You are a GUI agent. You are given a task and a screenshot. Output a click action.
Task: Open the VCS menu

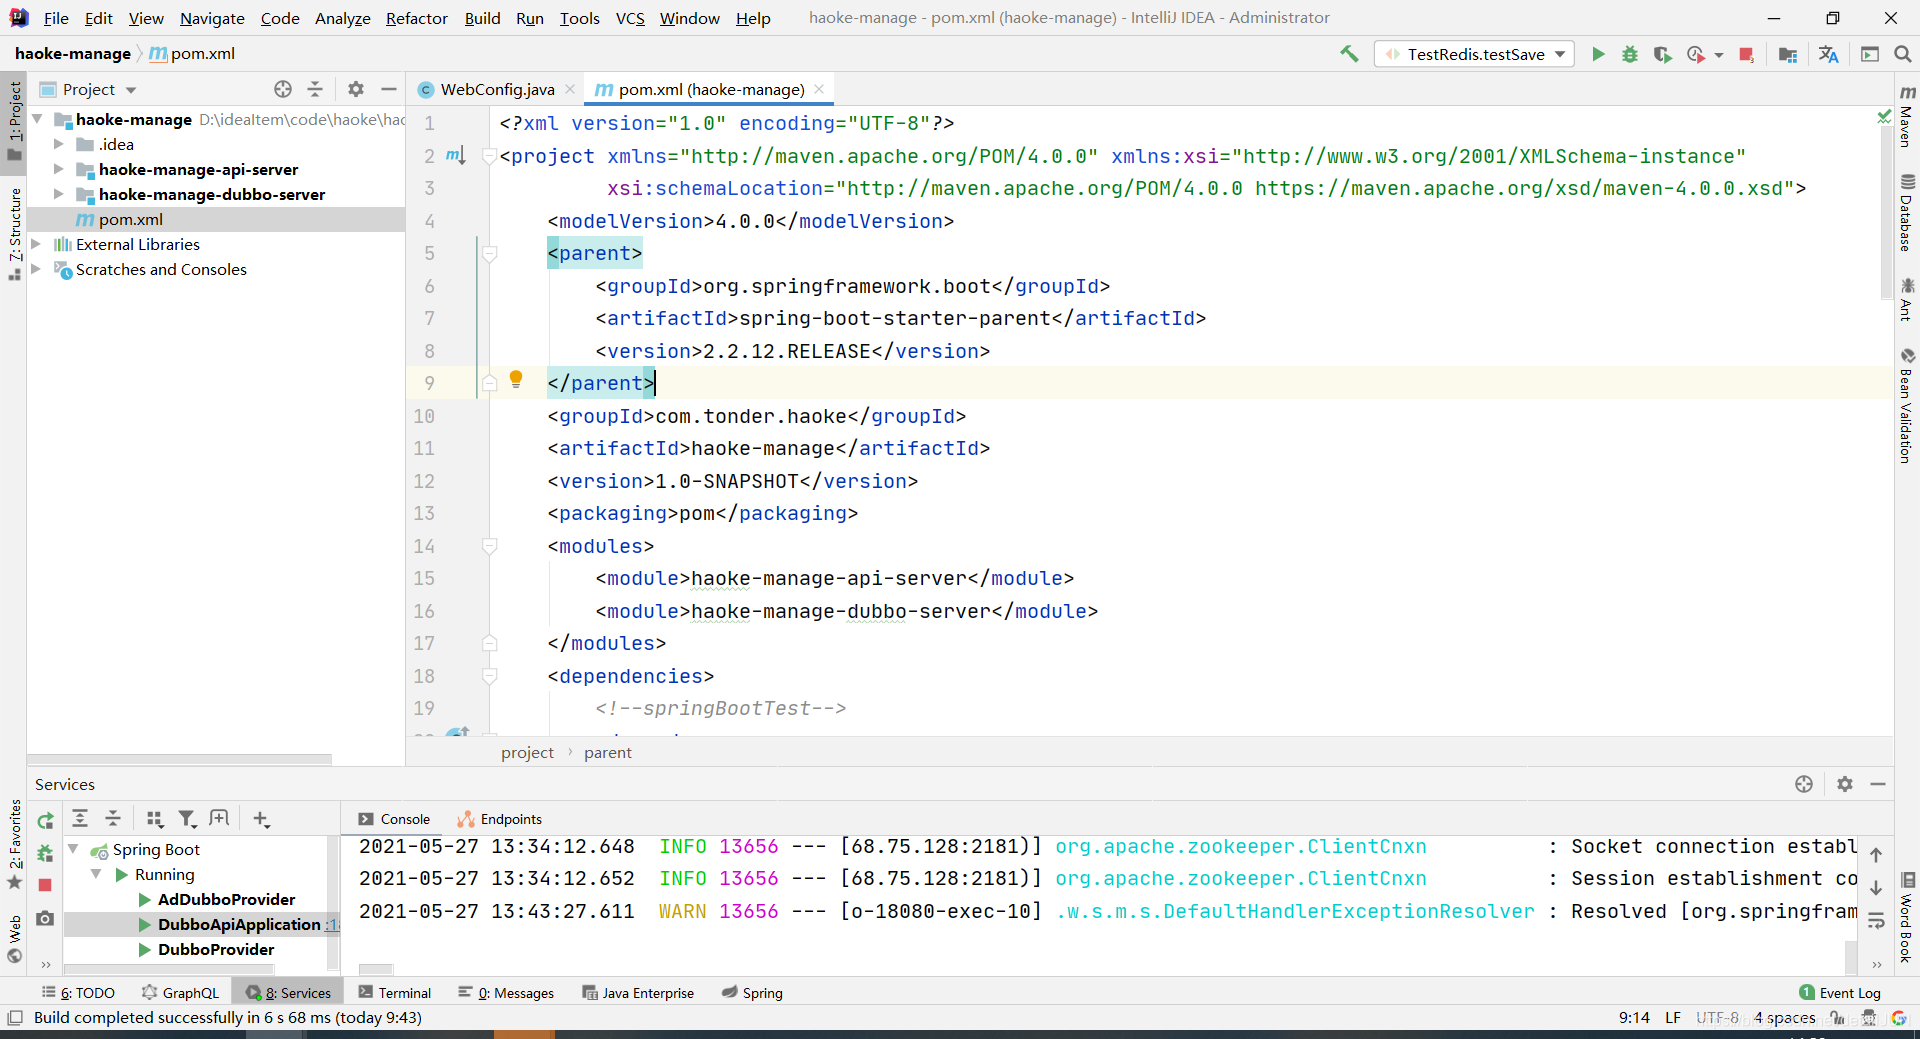[x=630, y=18]
